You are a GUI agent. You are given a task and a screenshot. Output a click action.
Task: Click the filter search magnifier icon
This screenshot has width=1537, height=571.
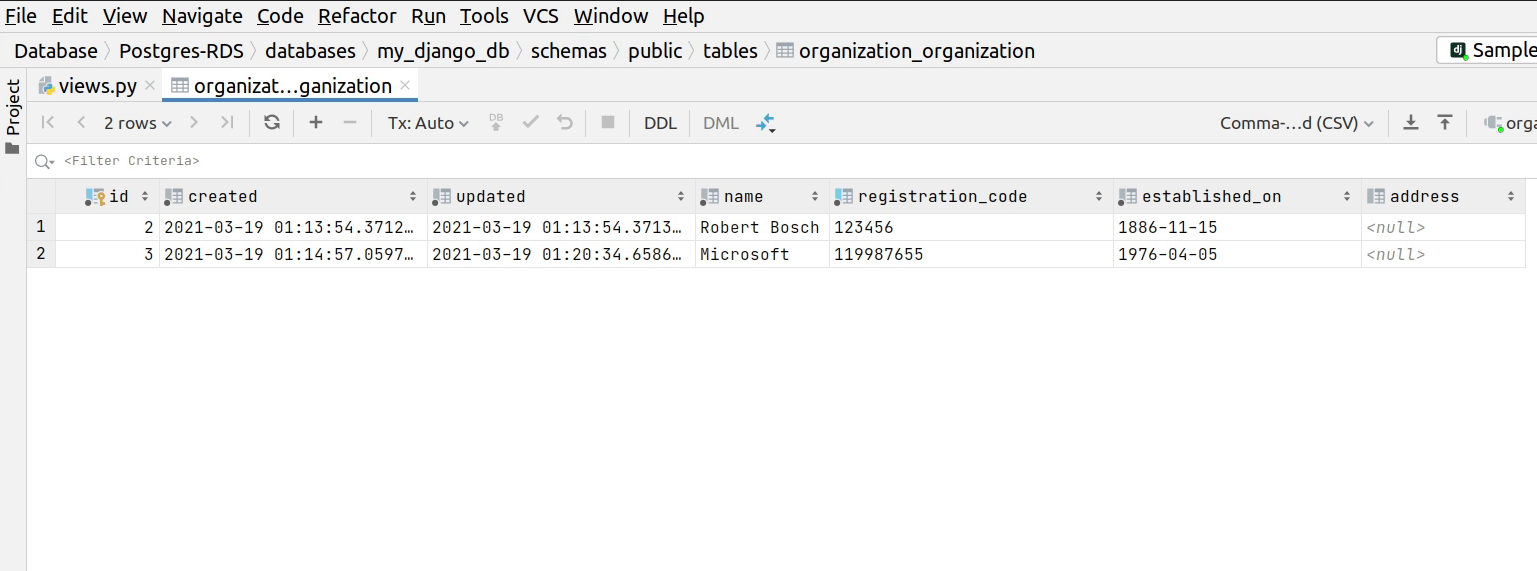pos(43,161)
